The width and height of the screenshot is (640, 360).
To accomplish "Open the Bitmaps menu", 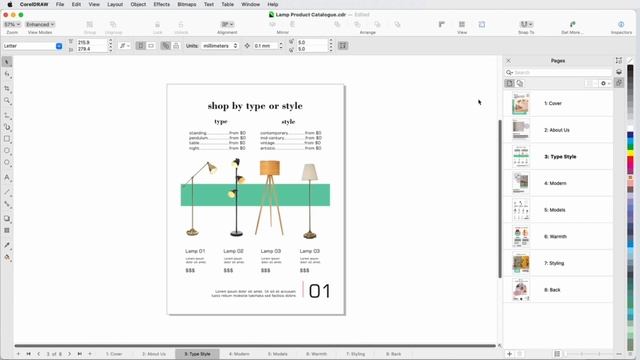I will click(187, 4).
